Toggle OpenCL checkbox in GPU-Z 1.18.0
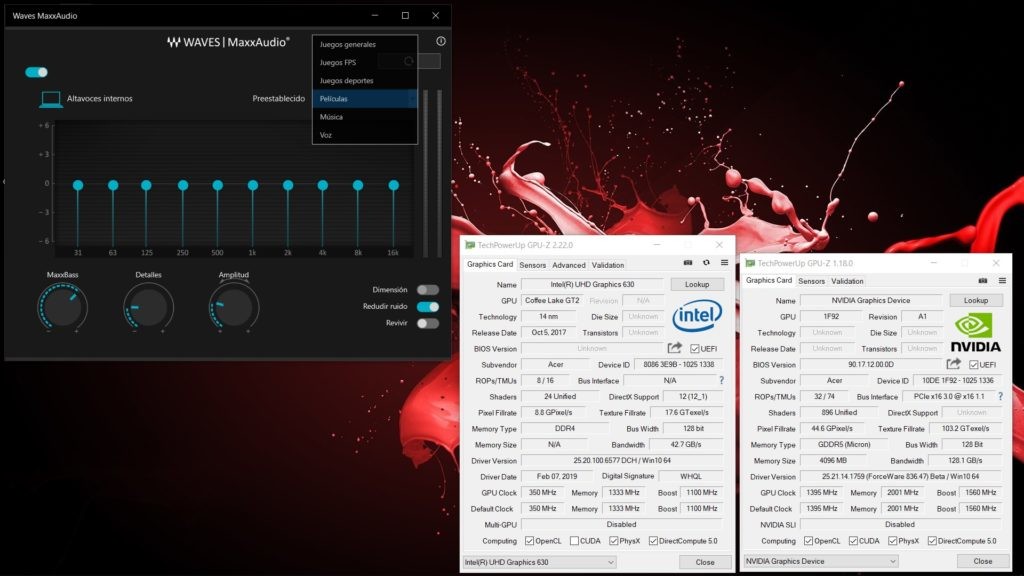Viewport: 1024px width, 576px height. point(808,541)
